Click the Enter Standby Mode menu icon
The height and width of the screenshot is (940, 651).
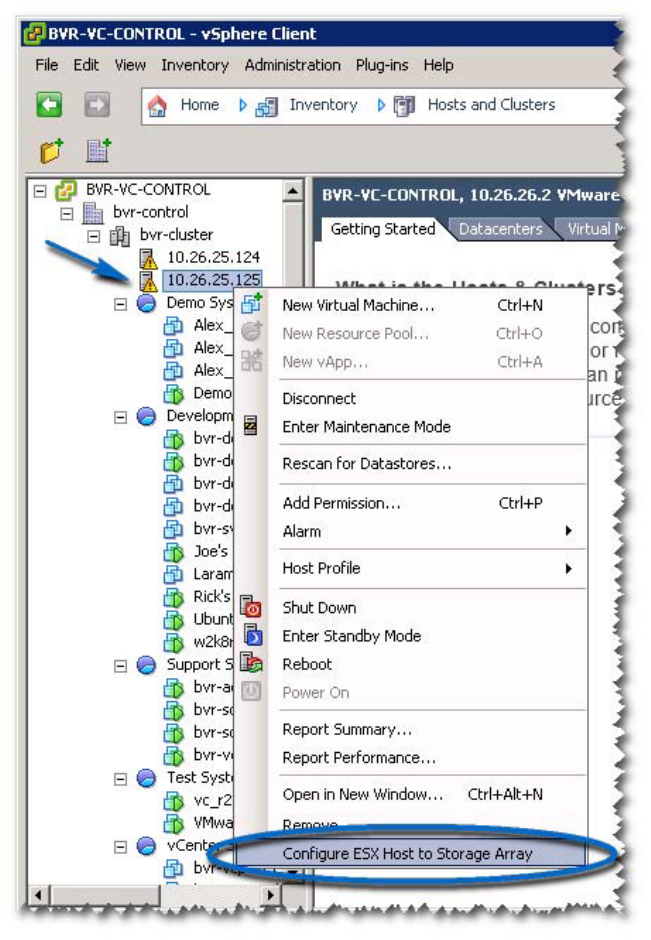pyautogui.click(x=253, y=635)
